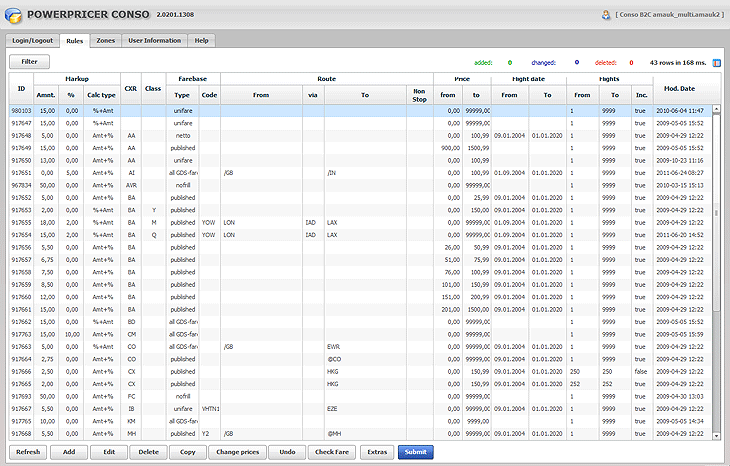
Task: Select row with ID 917655
Action: 361,223
